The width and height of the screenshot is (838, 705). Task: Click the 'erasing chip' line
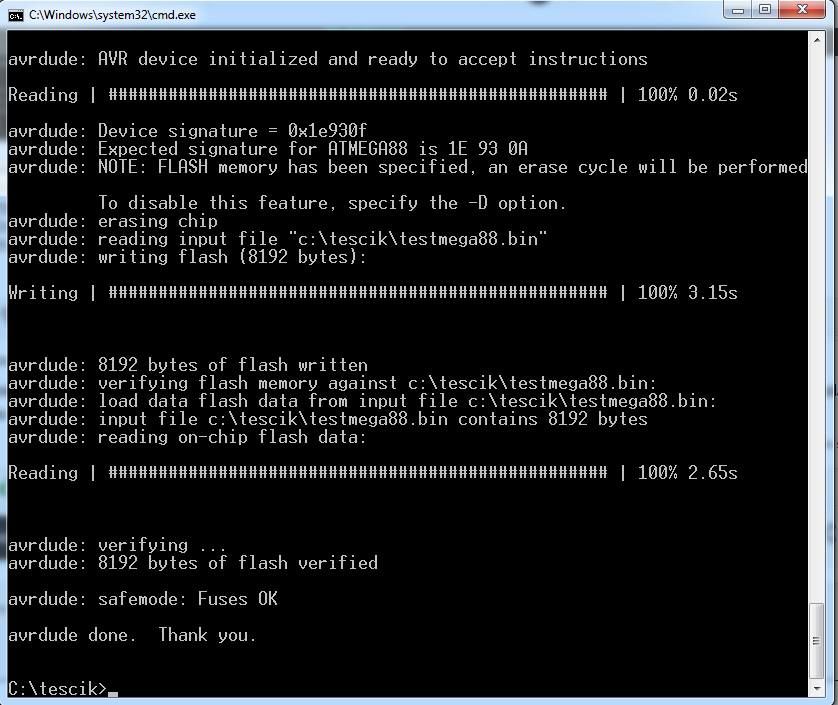tap(113, 221)
